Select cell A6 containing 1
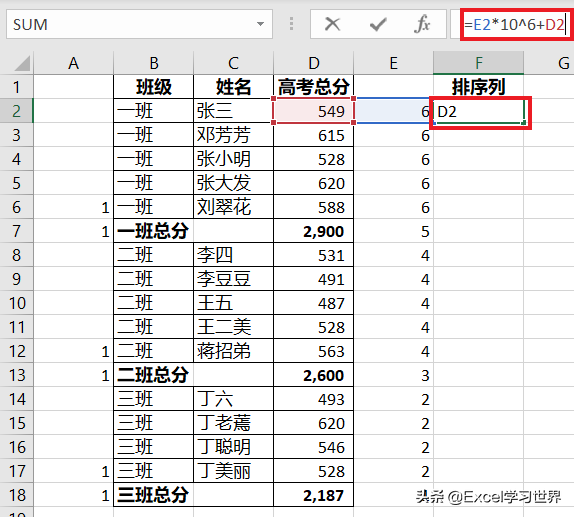 pyautogui.click(x=74, y=207)
